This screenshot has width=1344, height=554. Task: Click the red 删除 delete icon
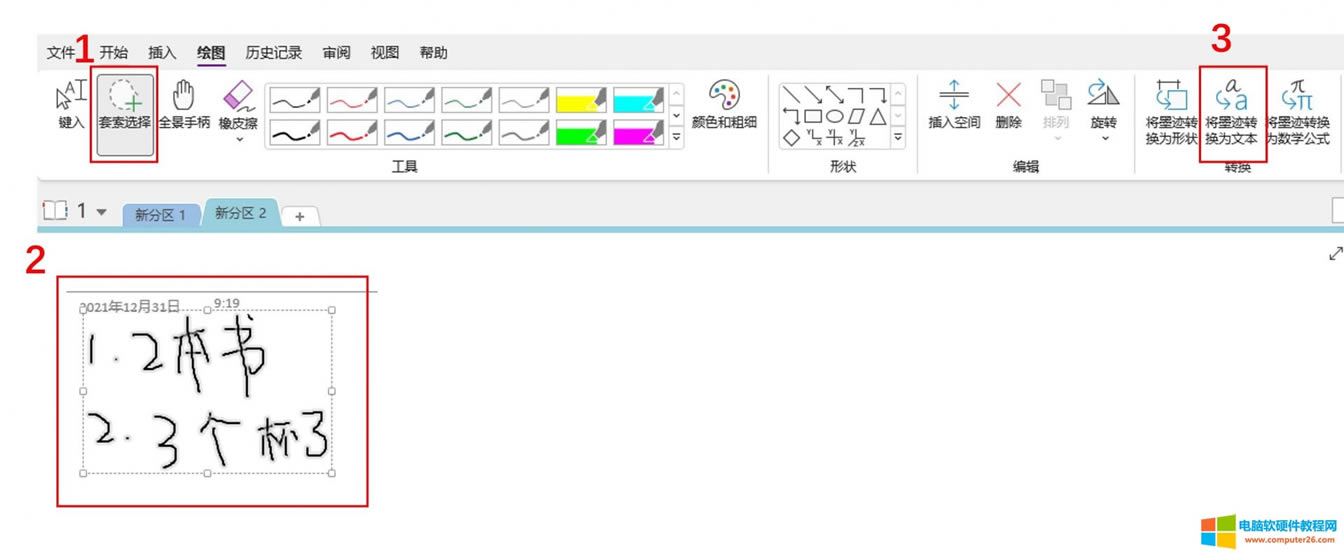point(1008,106)
